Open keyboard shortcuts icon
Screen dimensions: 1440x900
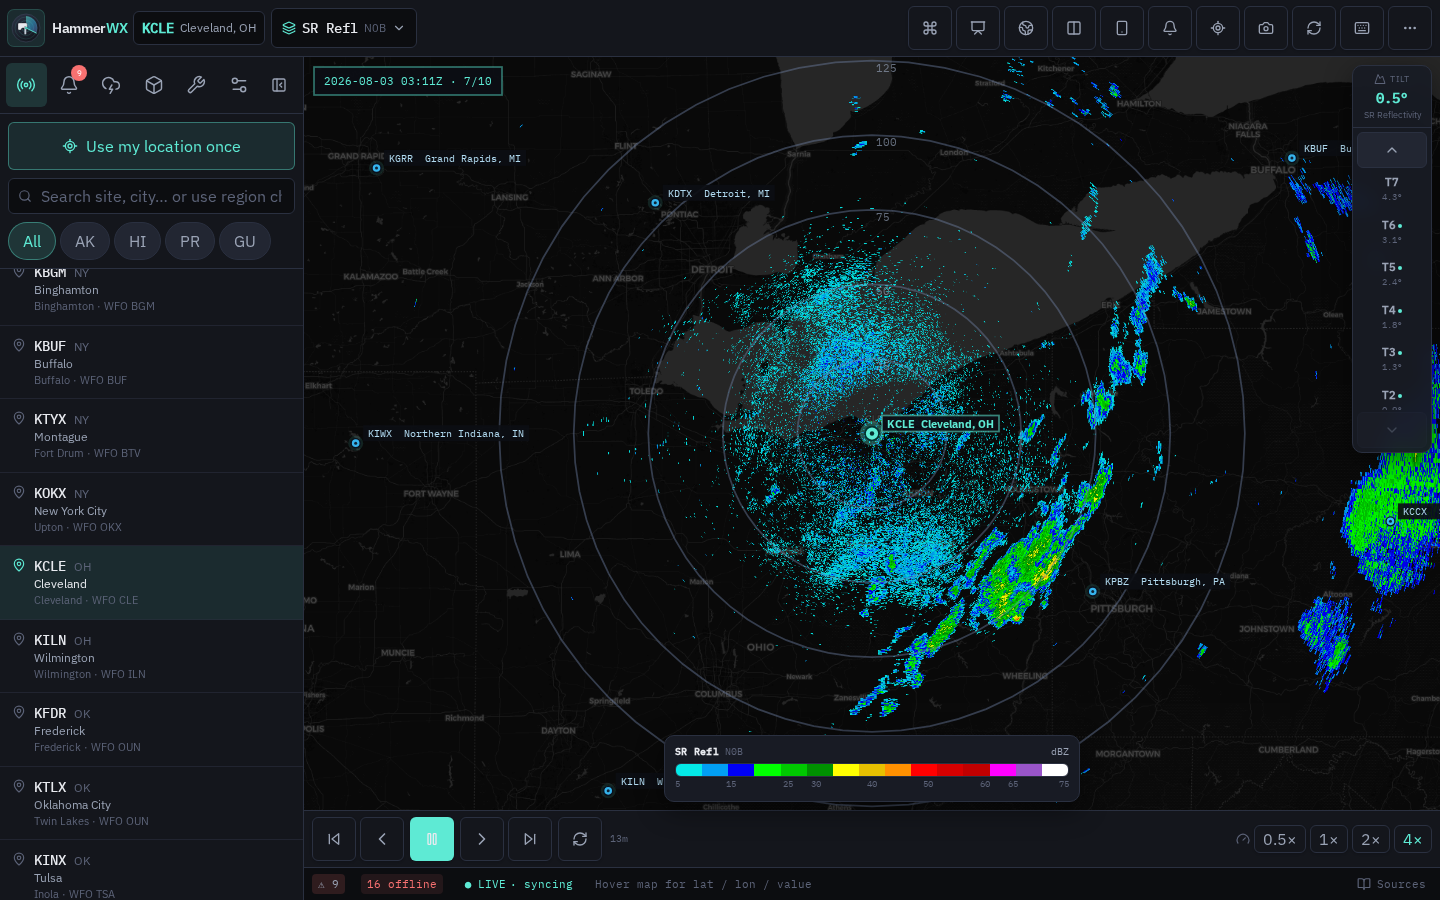coord(1362,28)
